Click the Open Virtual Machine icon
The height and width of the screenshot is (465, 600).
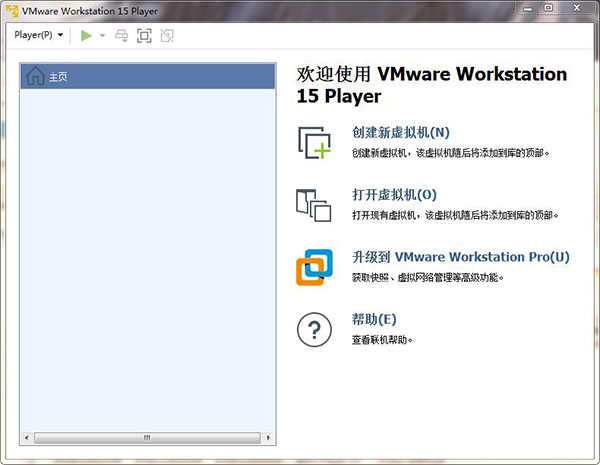314,204
